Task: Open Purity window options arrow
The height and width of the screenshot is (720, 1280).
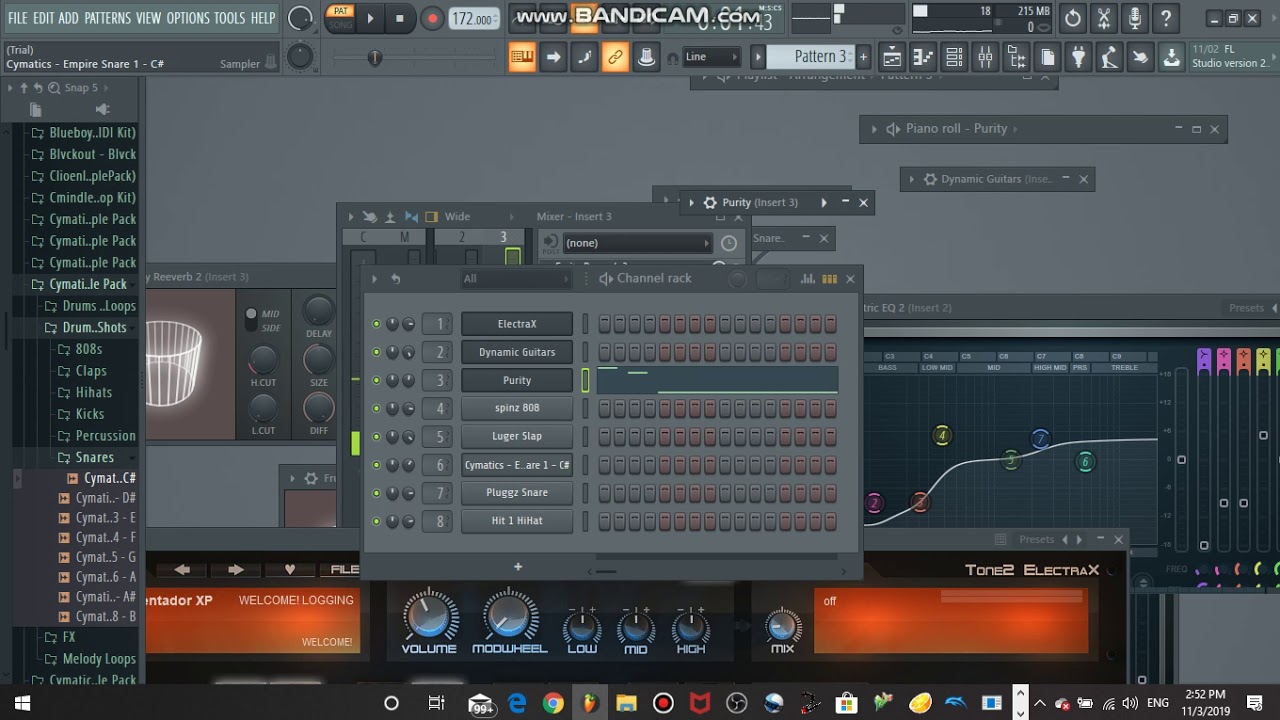Action: (691, 203)
